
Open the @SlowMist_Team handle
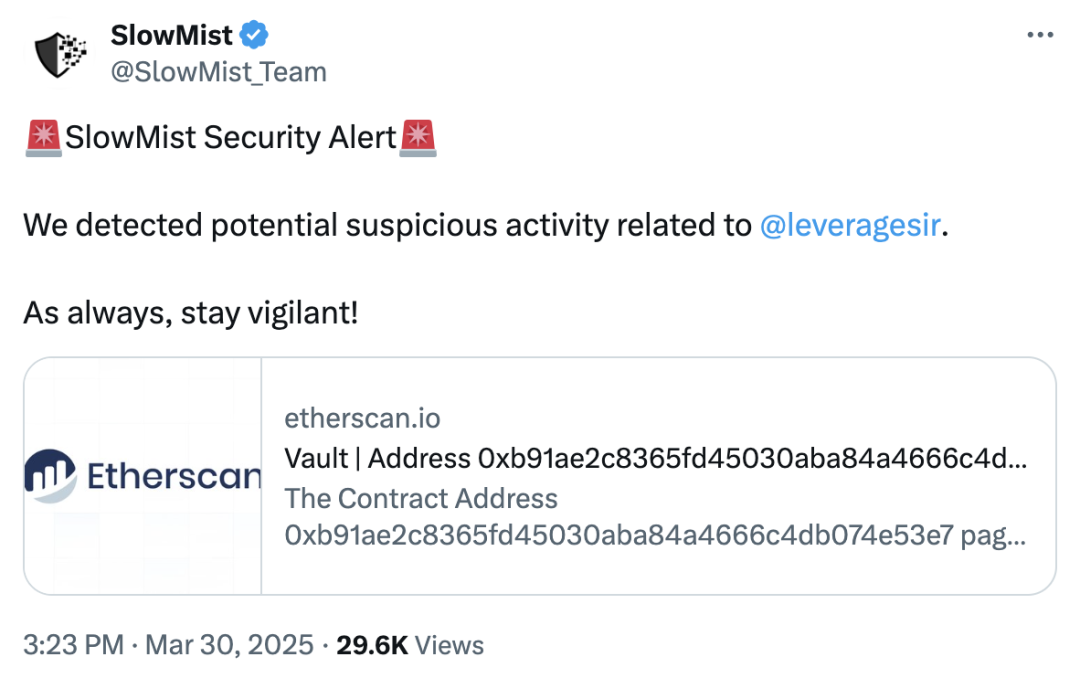click(217, 72)
